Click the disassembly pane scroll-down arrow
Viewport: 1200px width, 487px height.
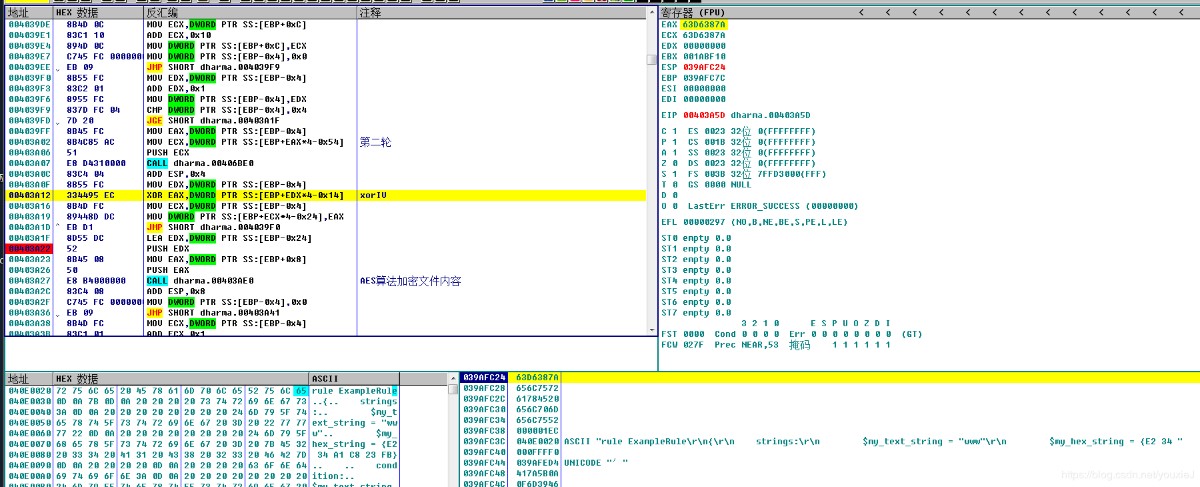(651, 331)
